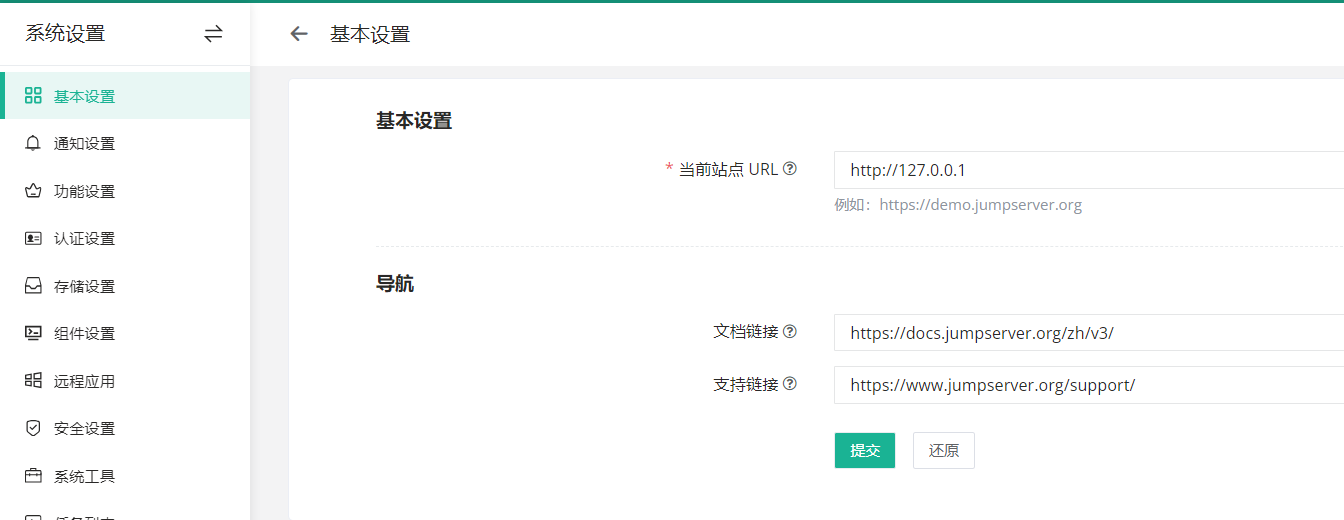
Task: Open 安全设置 in the sidebar menu
Action: tap(125, 428)
